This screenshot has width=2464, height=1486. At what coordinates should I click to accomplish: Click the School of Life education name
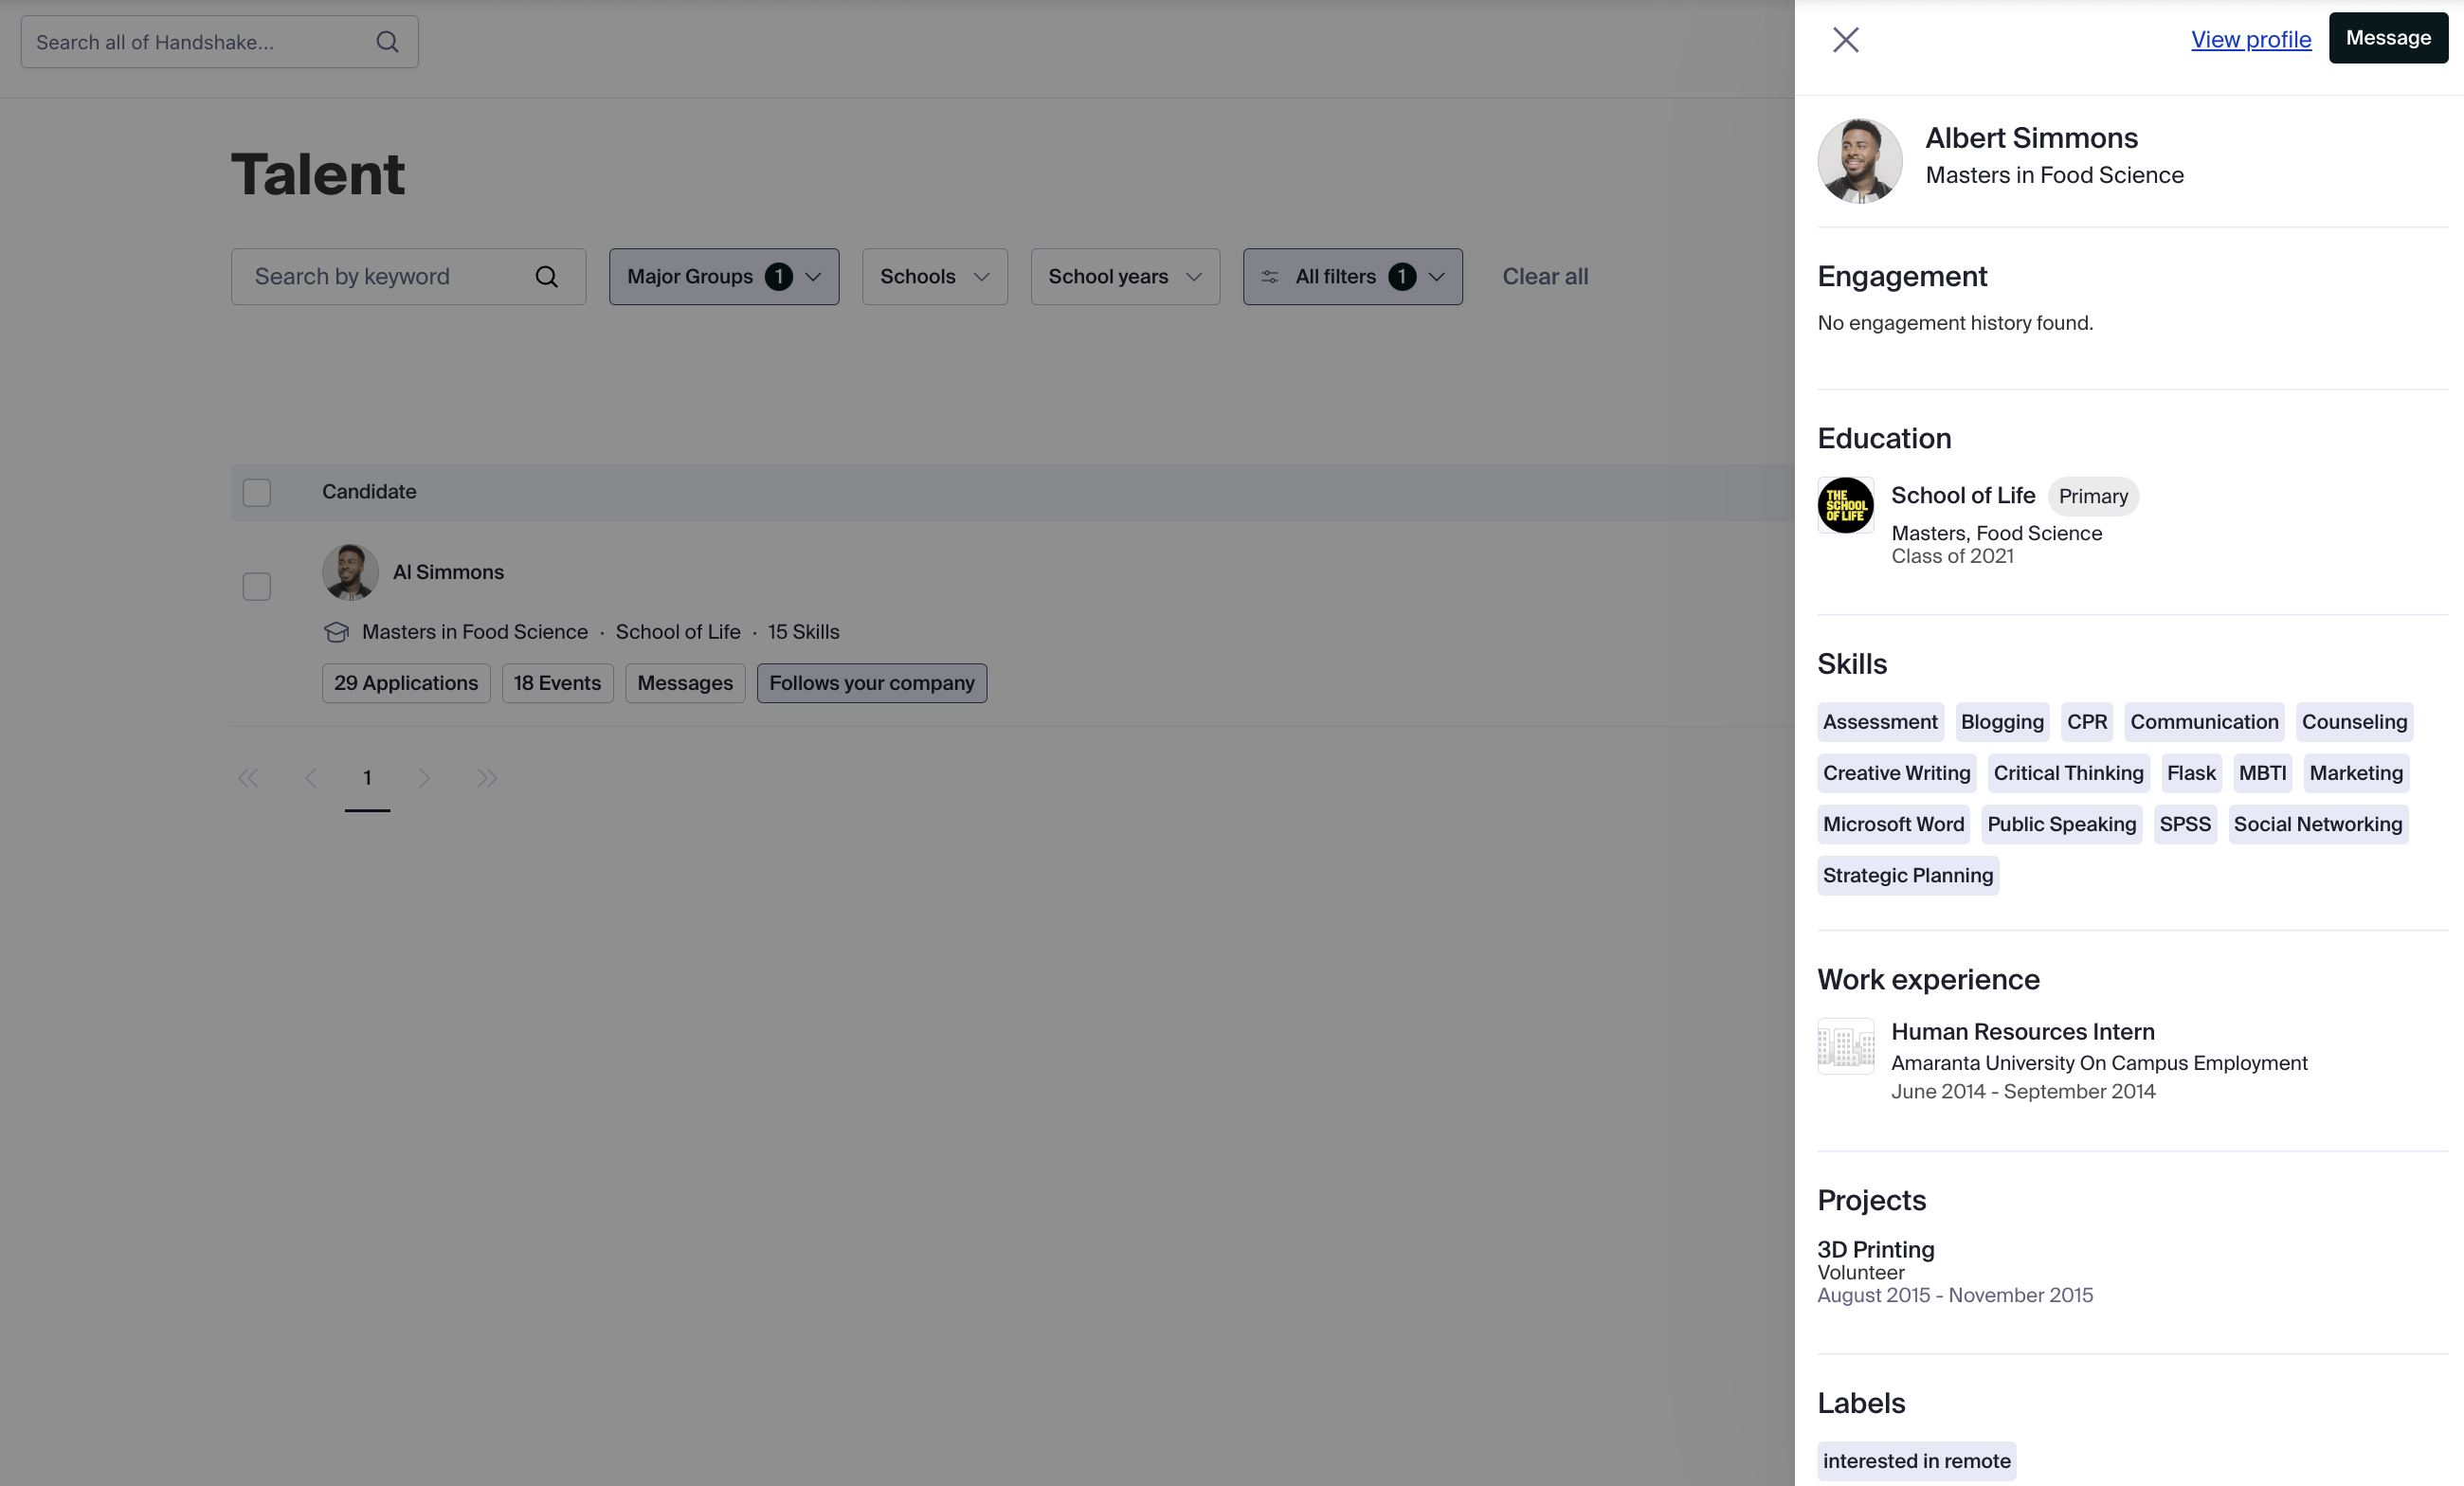[x=1963, y=496]
